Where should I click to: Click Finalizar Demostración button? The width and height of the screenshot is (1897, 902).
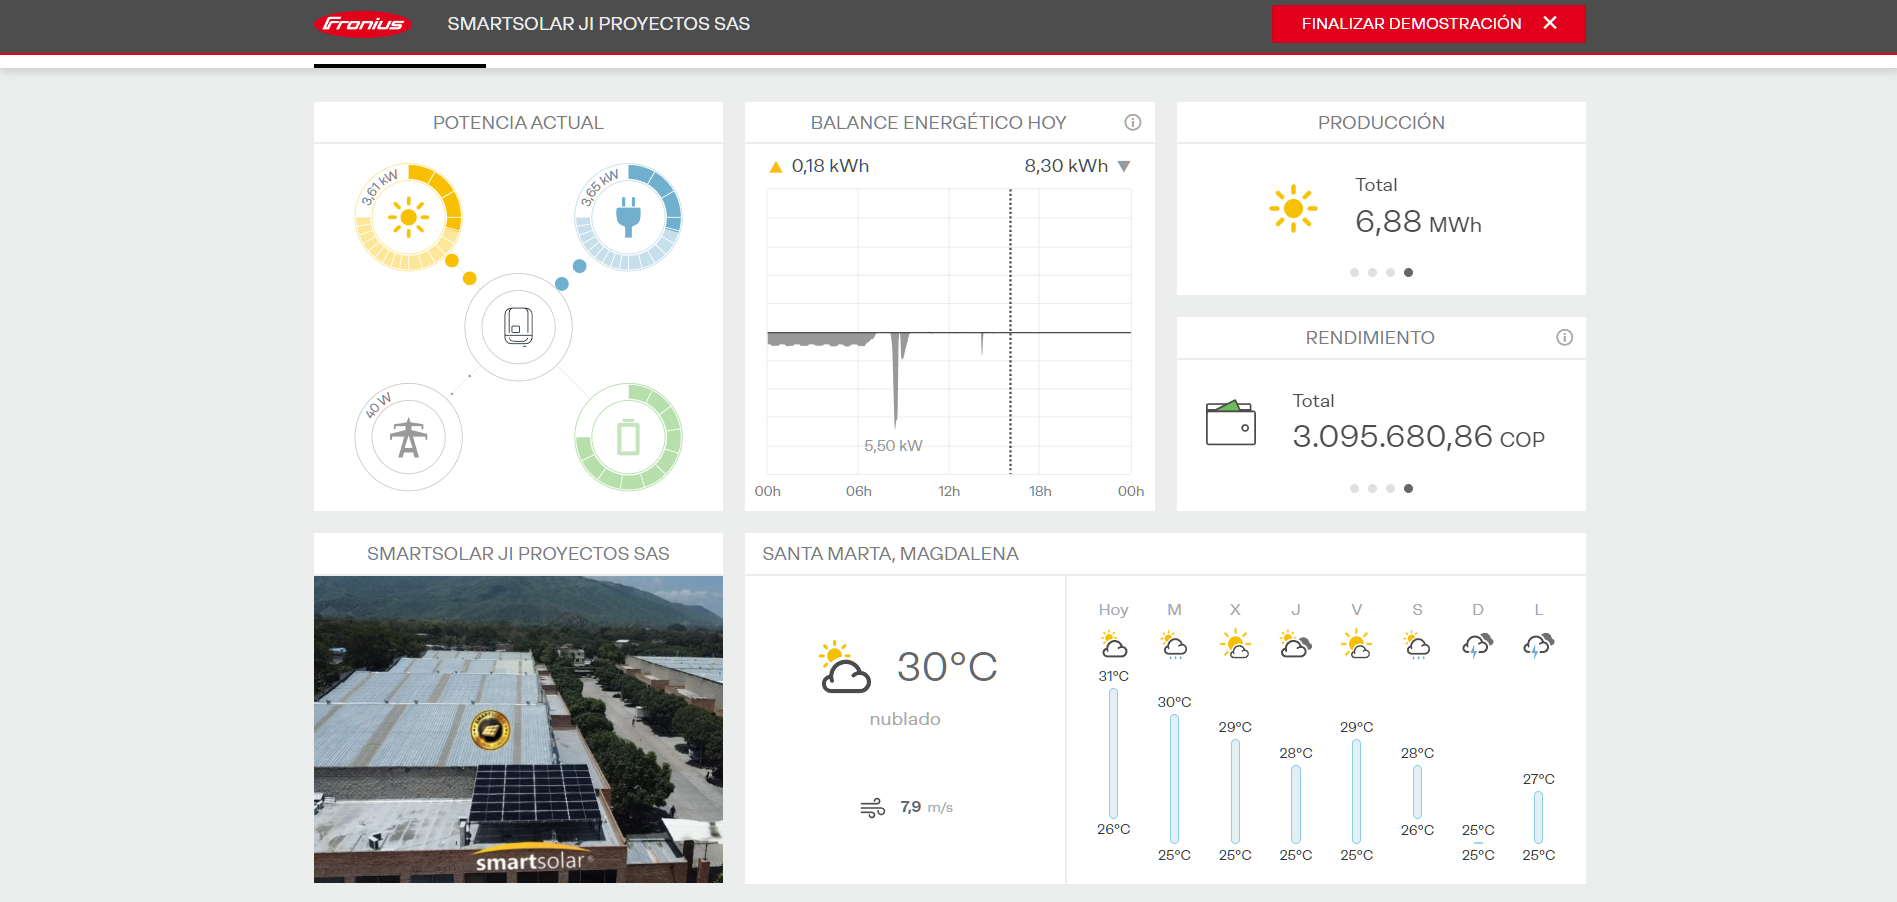1427,24
